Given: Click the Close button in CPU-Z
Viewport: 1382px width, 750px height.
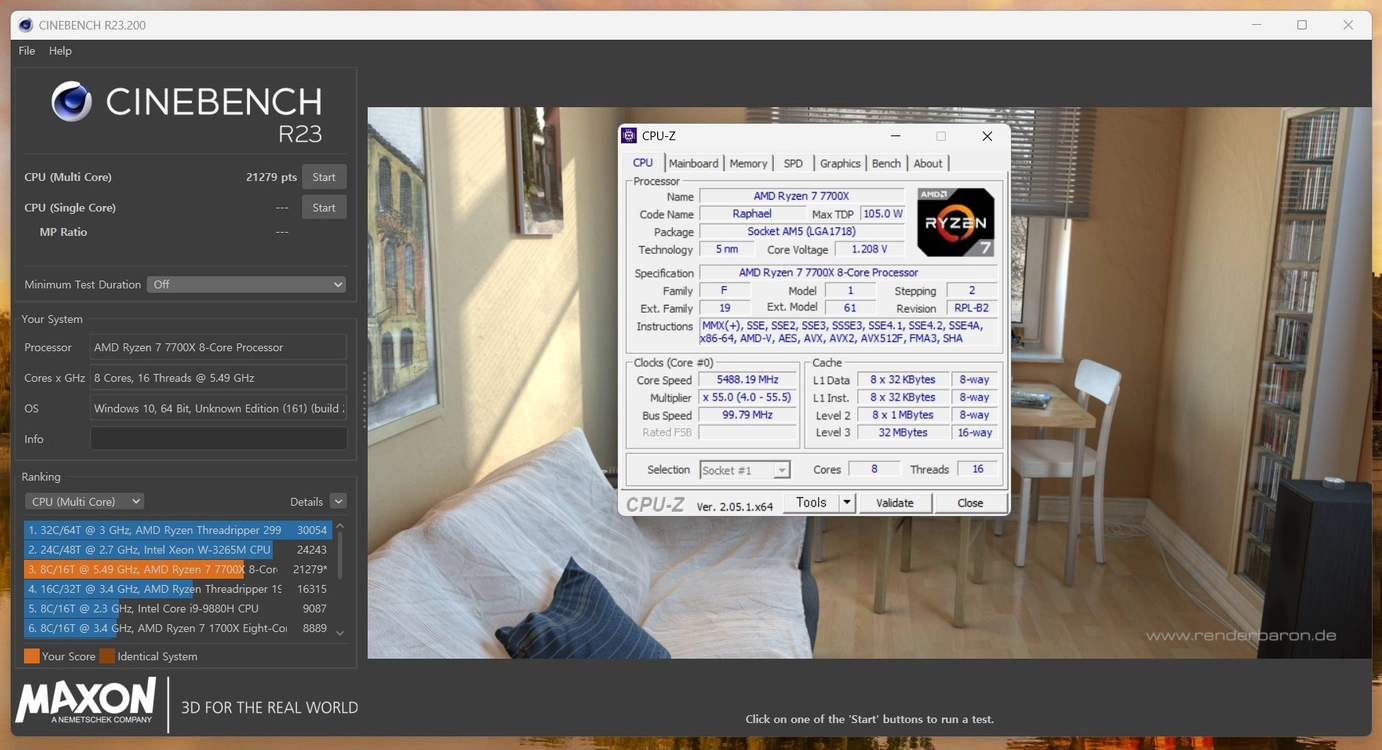Looking at the screenshot, I should coord(970,503).
